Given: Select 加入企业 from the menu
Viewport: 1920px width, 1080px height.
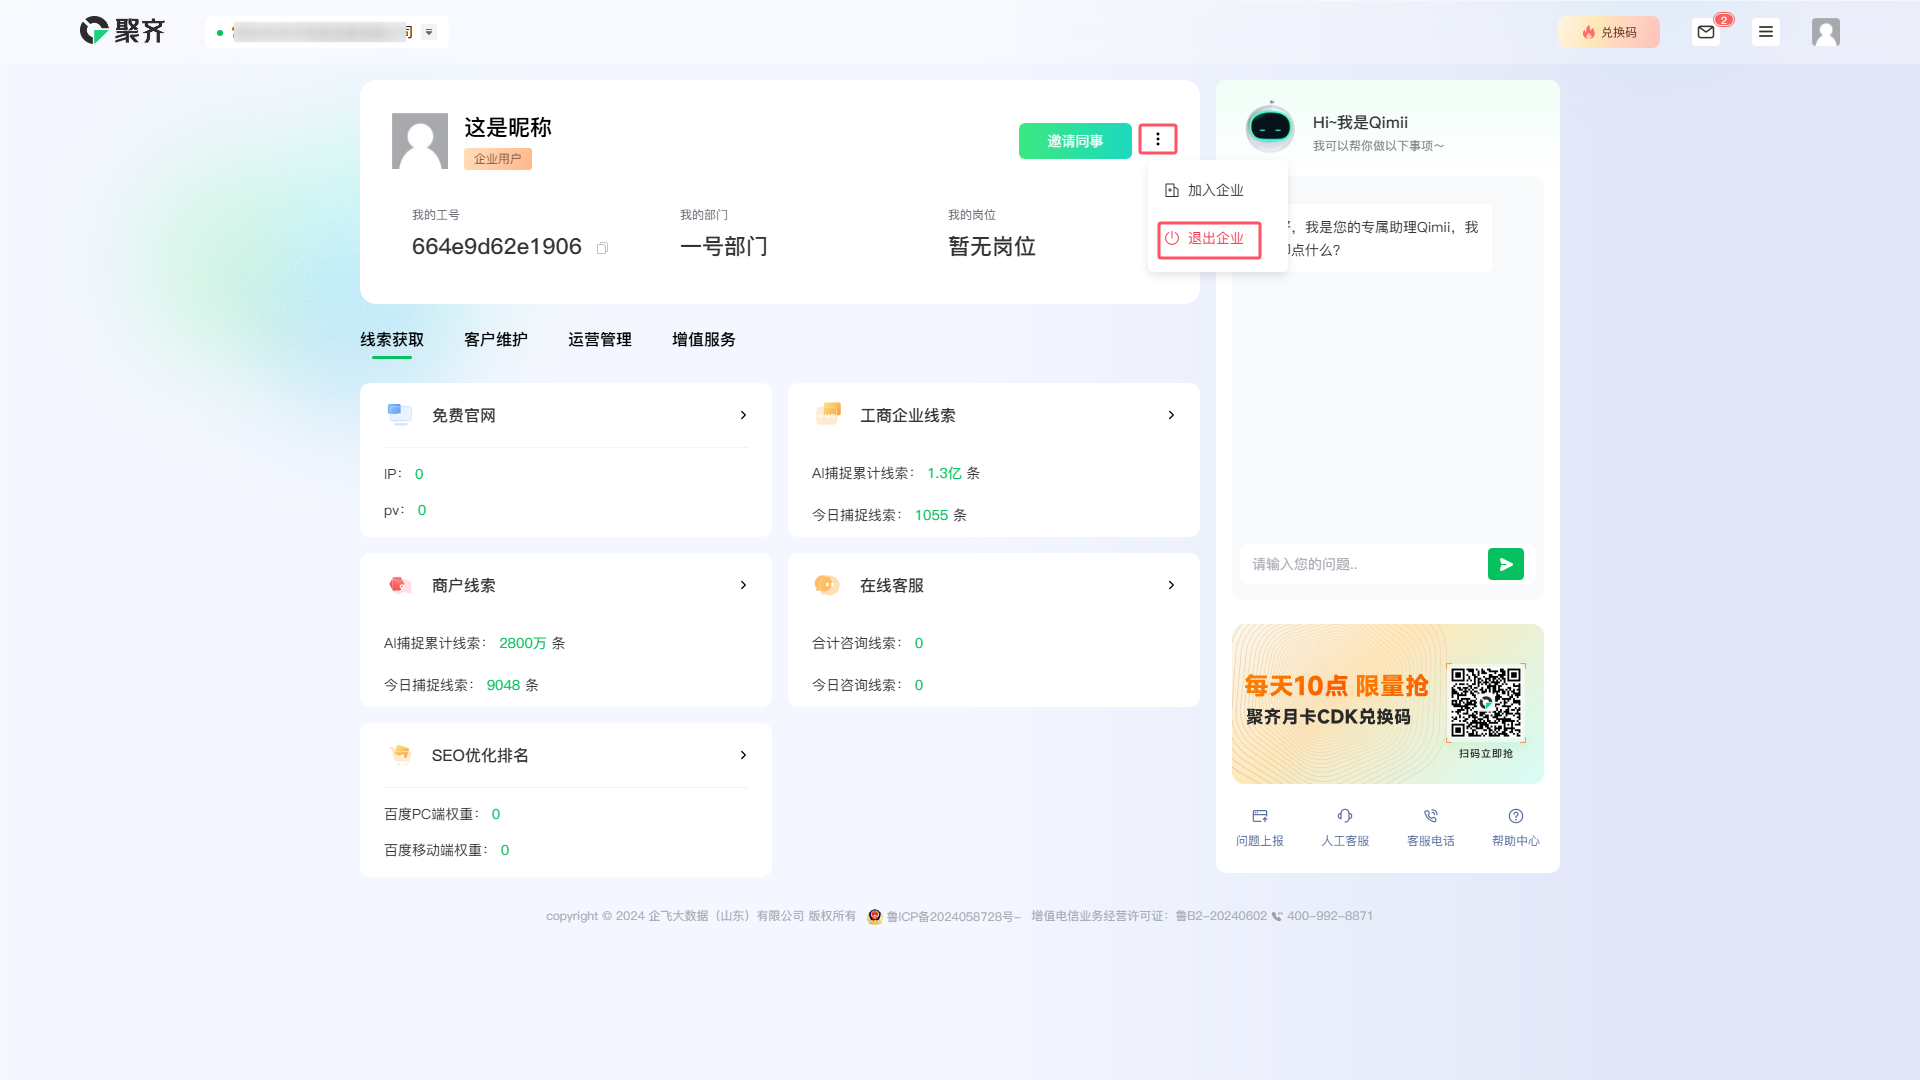Looking at the screenshot, I should click(1204, 190).
